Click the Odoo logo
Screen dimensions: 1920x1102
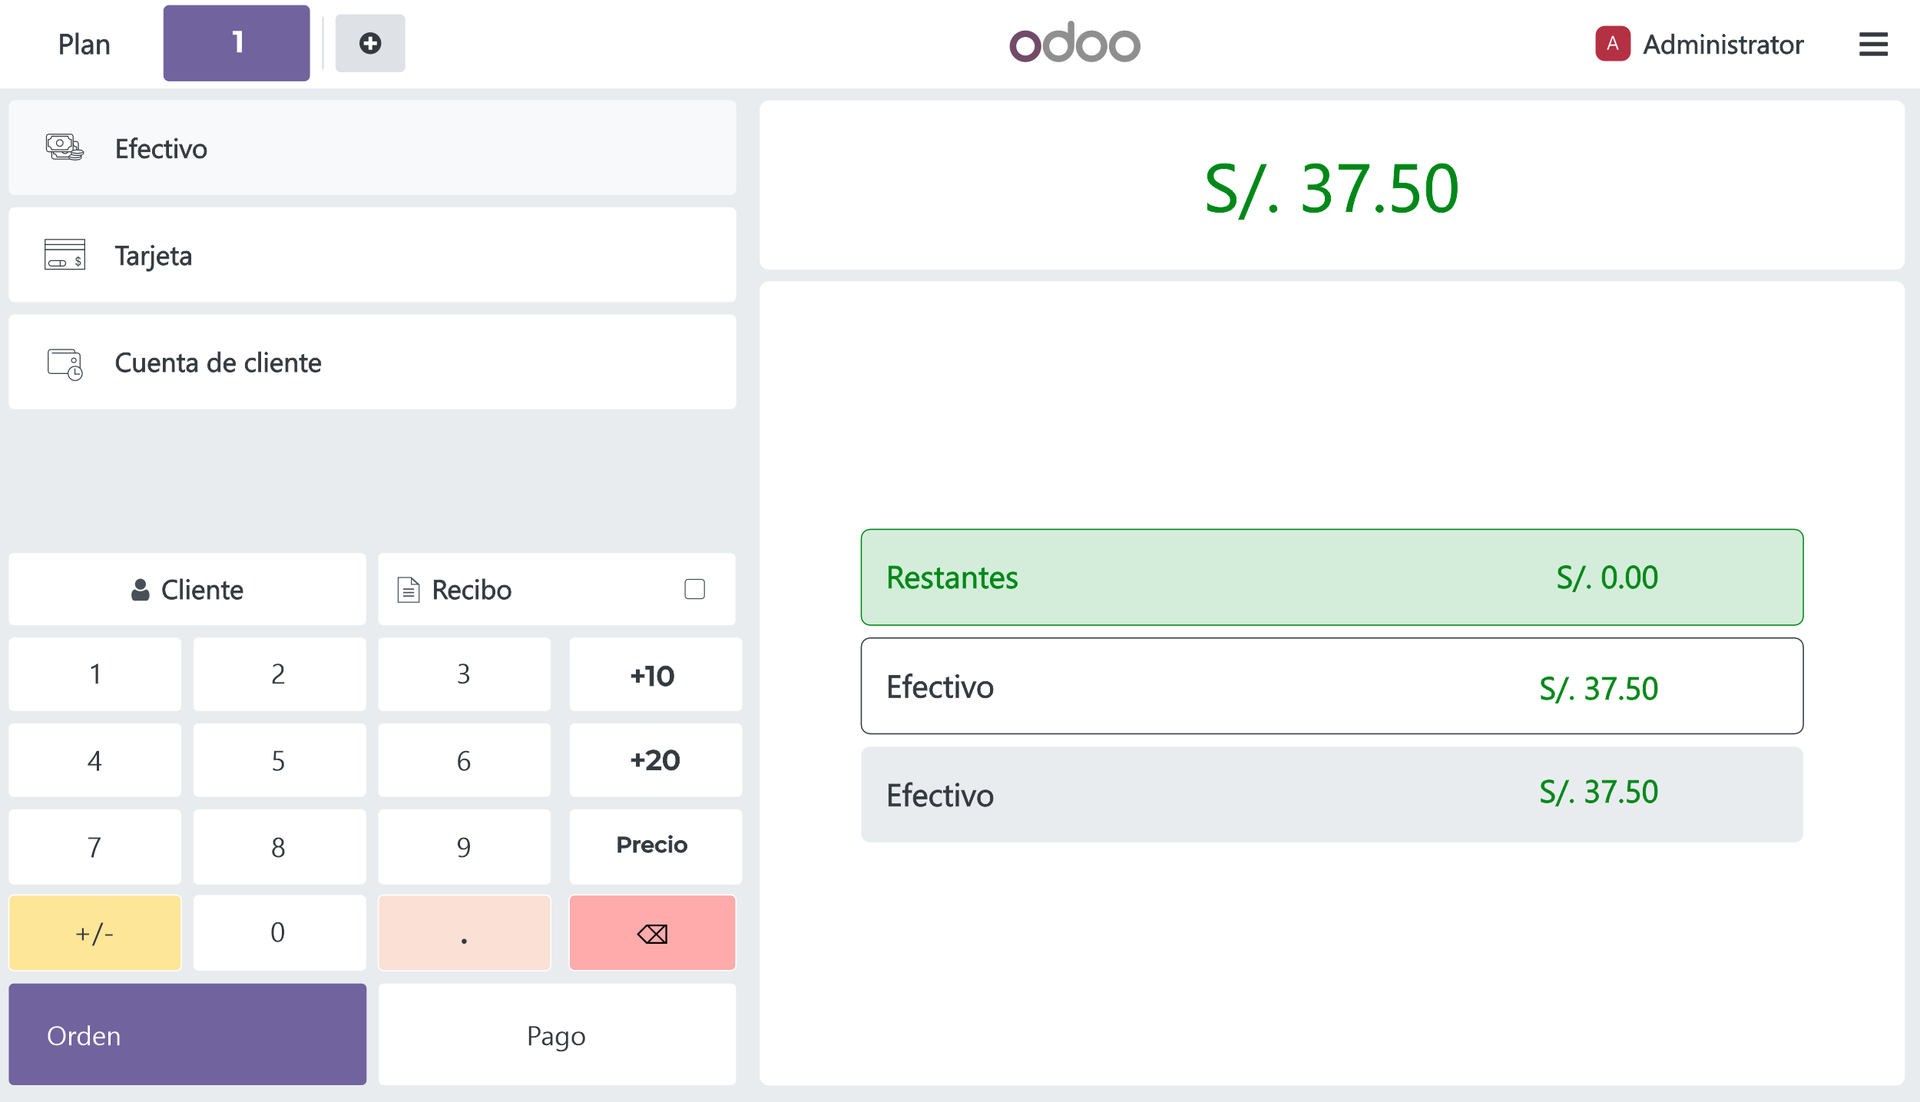(1074, 44)
